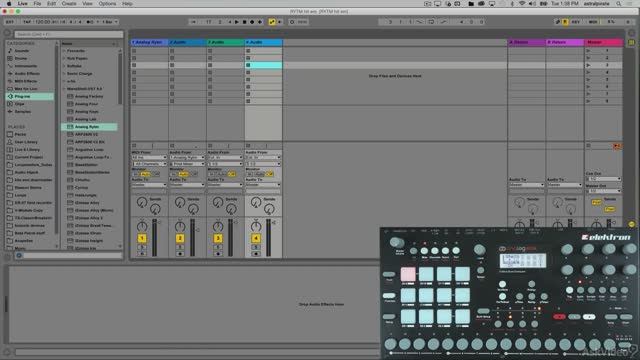Image resolution: width=640 pixels, height=360 pixels.
Task: Click the Wi-Fi icon in menu bar
Action: [x=522, y=4]
